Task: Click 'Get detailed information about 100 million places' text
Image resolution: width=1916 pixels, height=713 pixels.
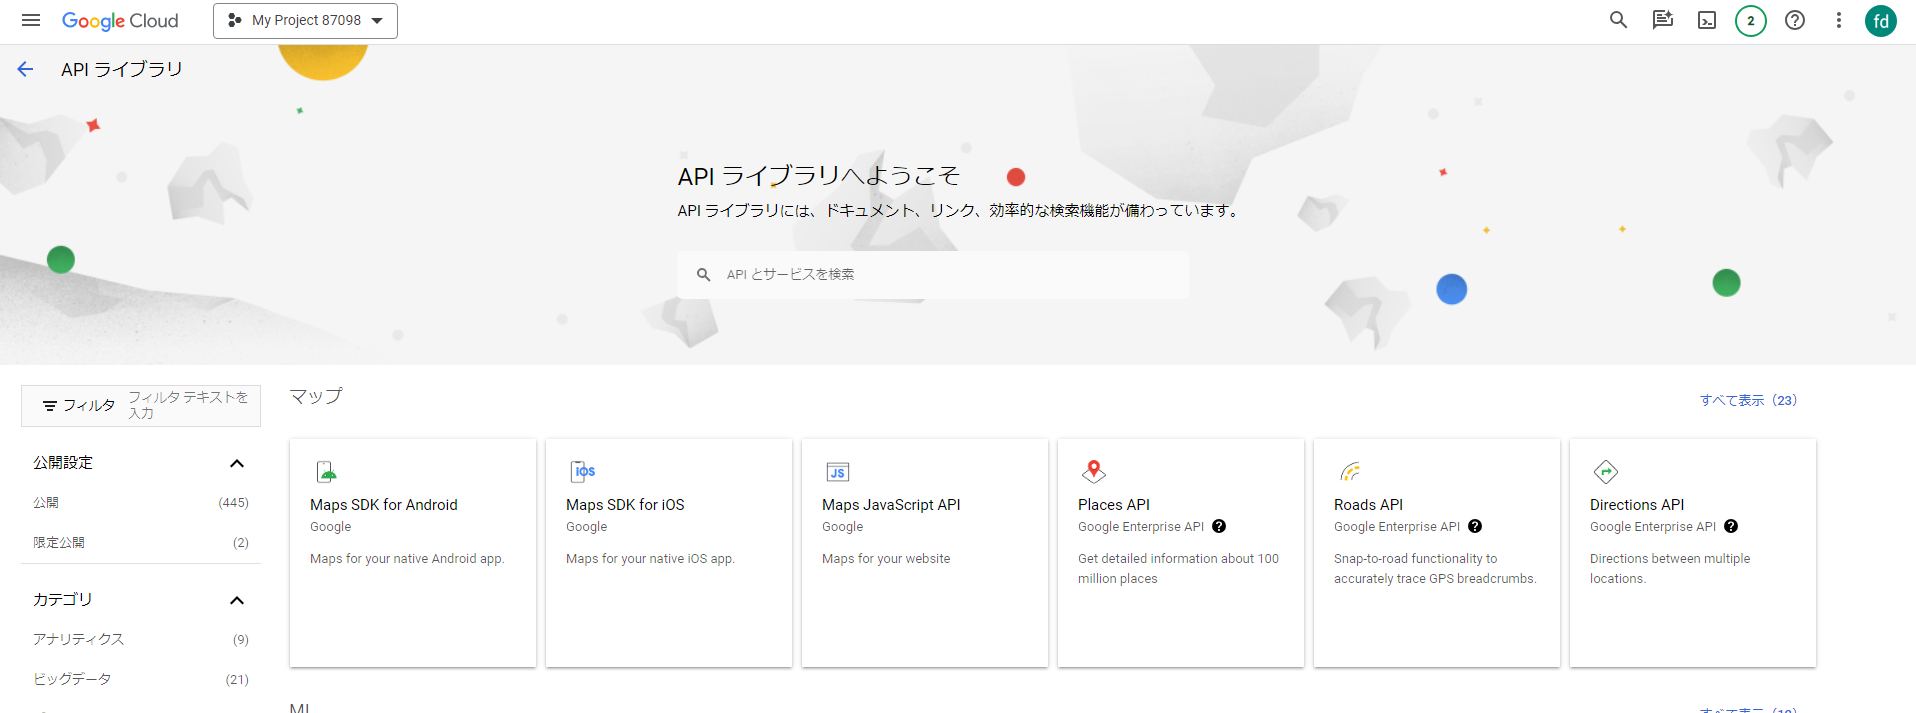Action: point(1178,569)
